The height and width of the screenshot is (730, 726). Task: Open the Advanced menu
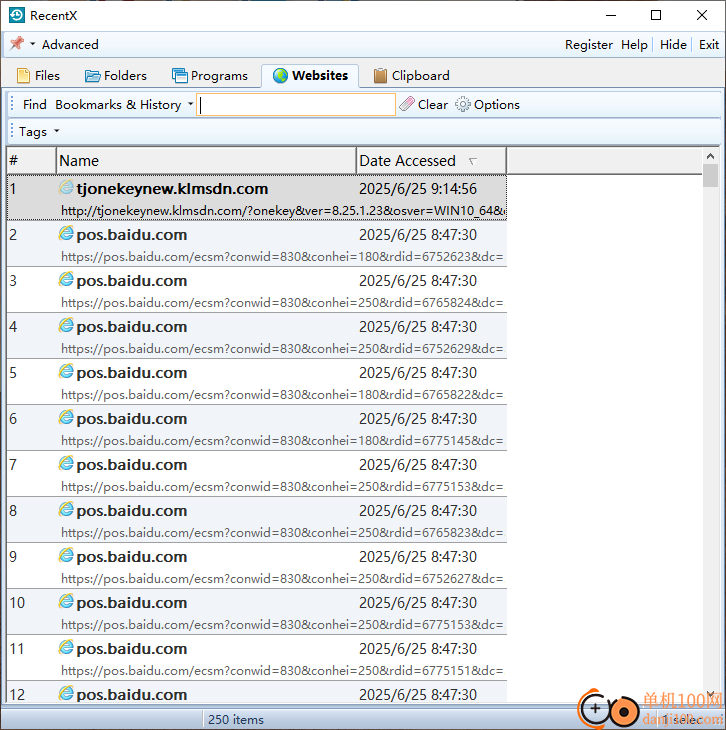point(70,45)
